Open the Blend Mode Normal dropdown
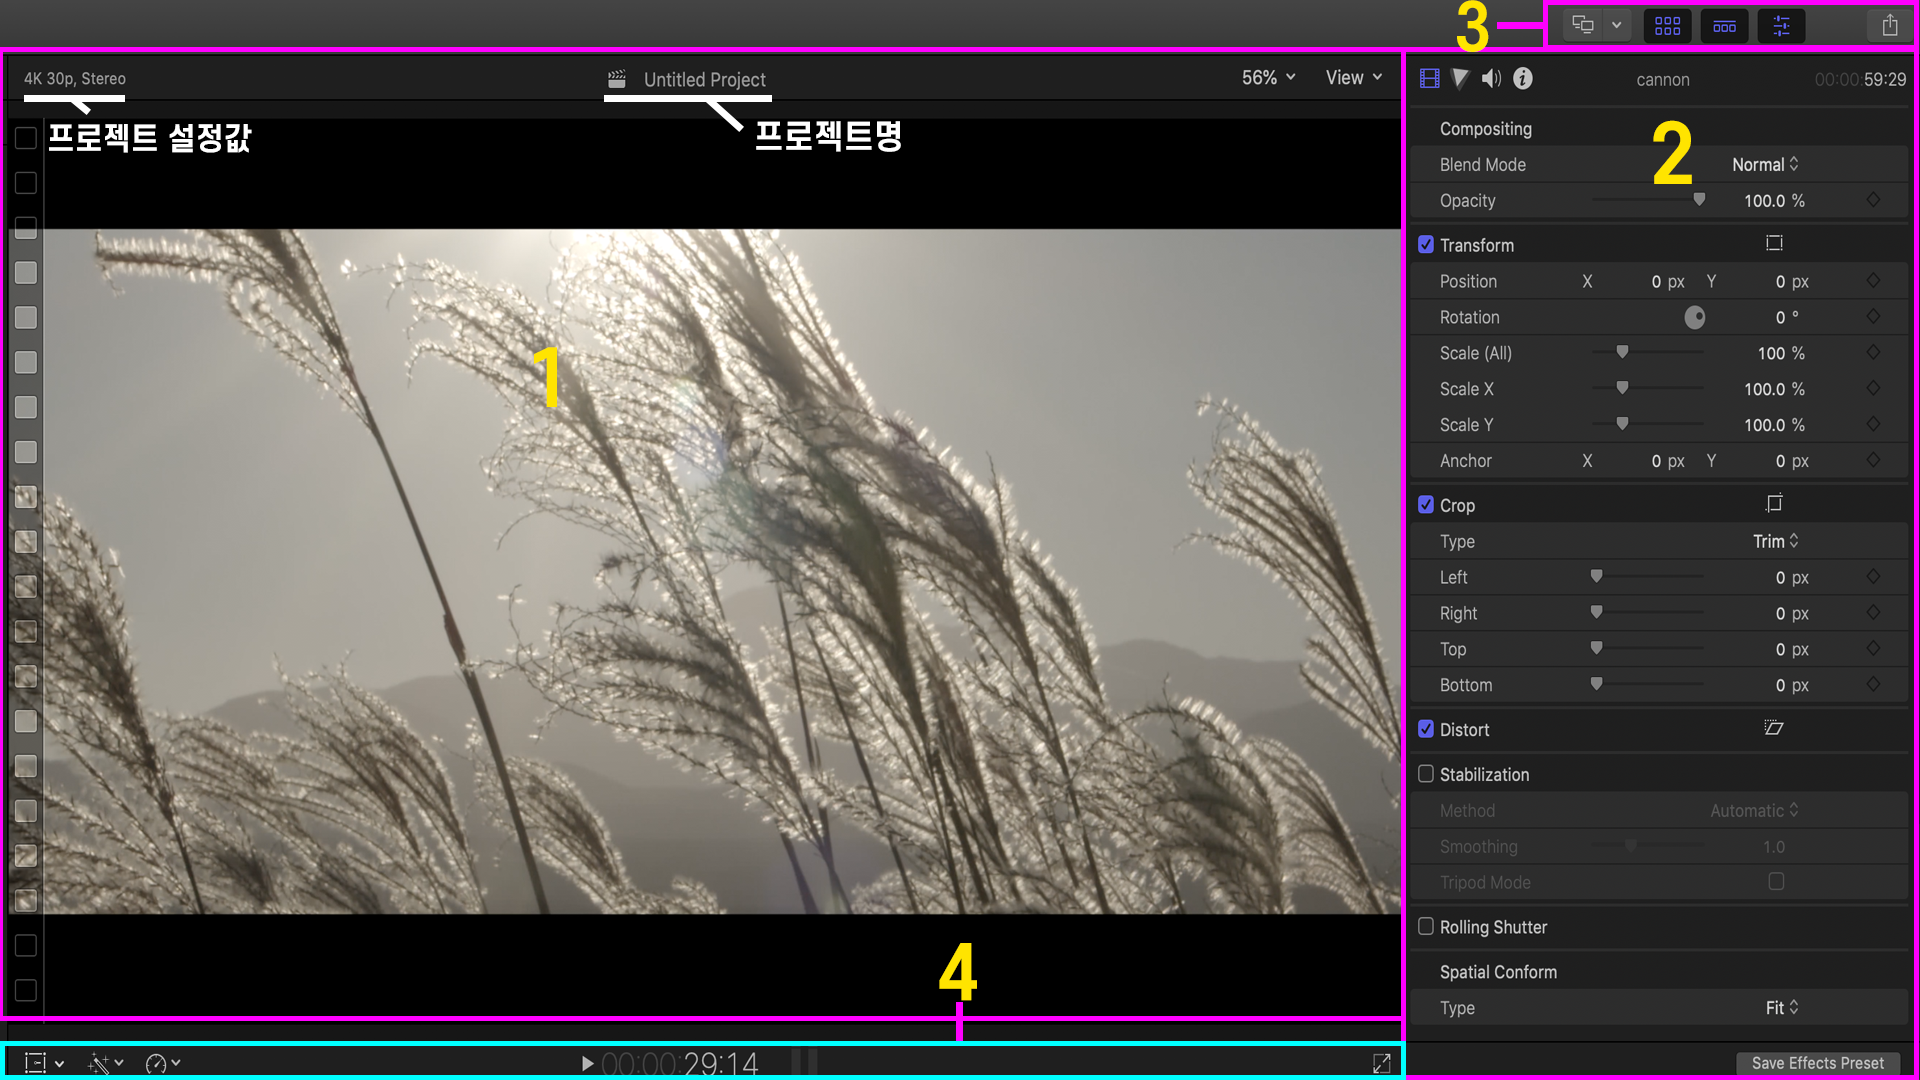 coord(1765,165)
